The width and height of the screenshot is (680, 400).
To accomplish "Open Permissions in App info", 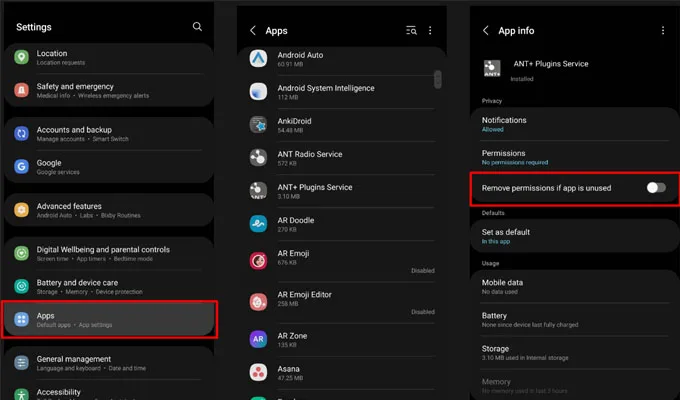I will pos(575,157).
